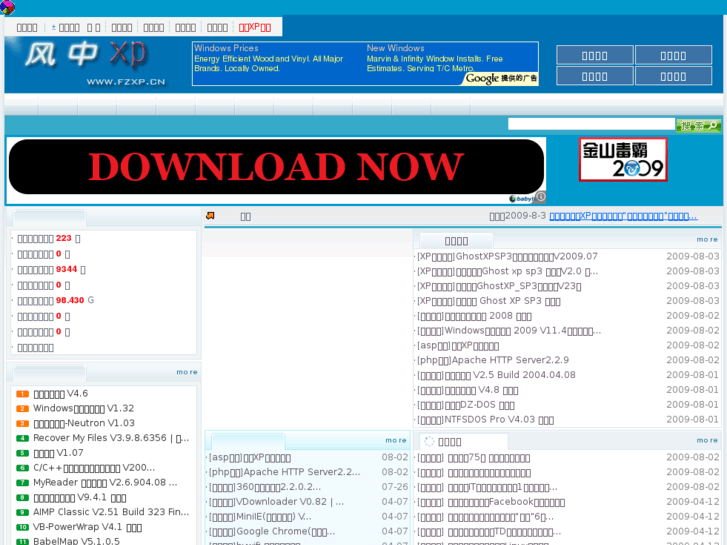The width and height of the screenshot is (727, 545).
Task: Click the green rank badge number 5
Action: 22,453
